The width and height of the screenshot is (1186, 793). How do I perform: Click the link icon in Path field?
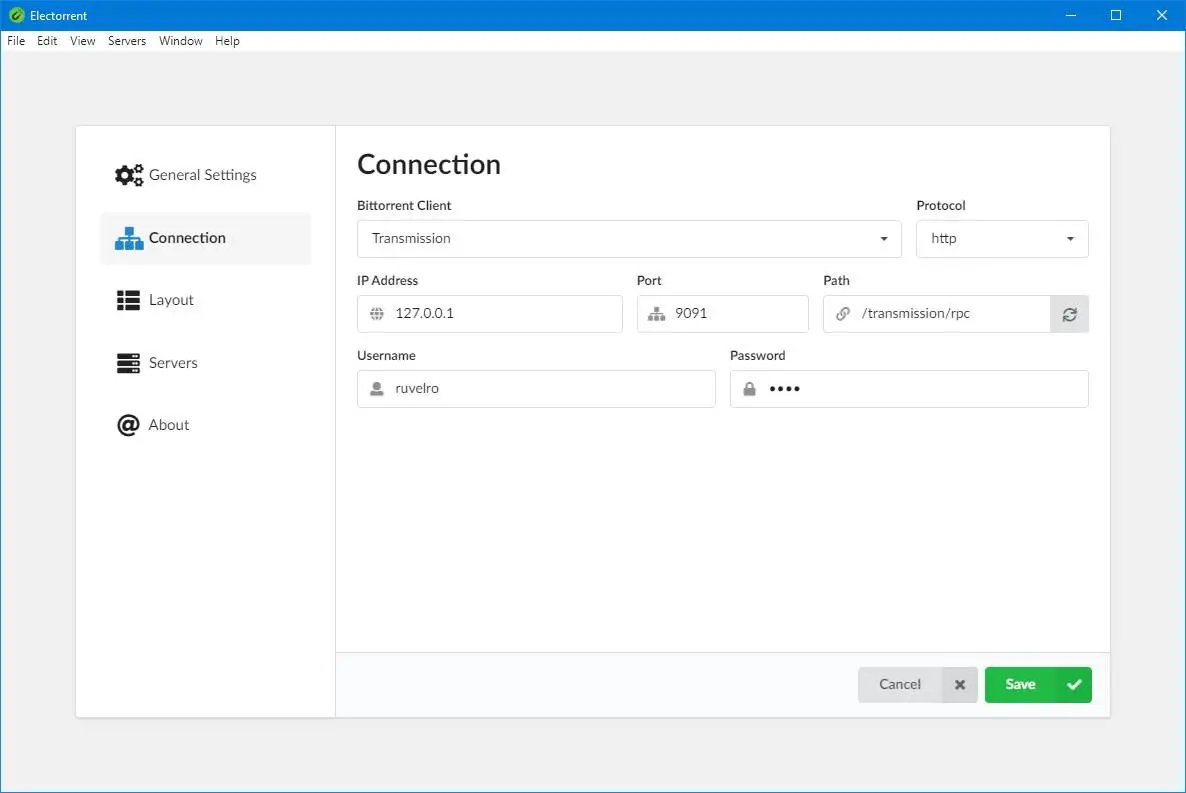tap(843, 313)
